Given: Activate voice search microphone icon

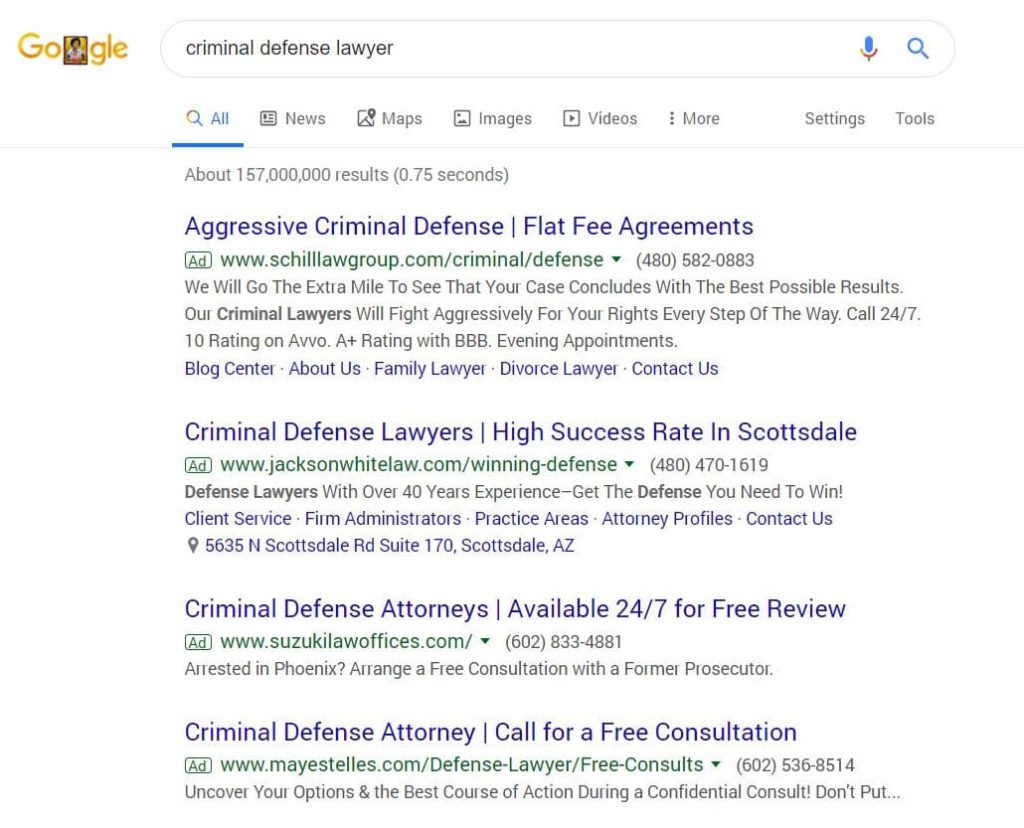Looking at the screenshot, I should tap(868, 48).
